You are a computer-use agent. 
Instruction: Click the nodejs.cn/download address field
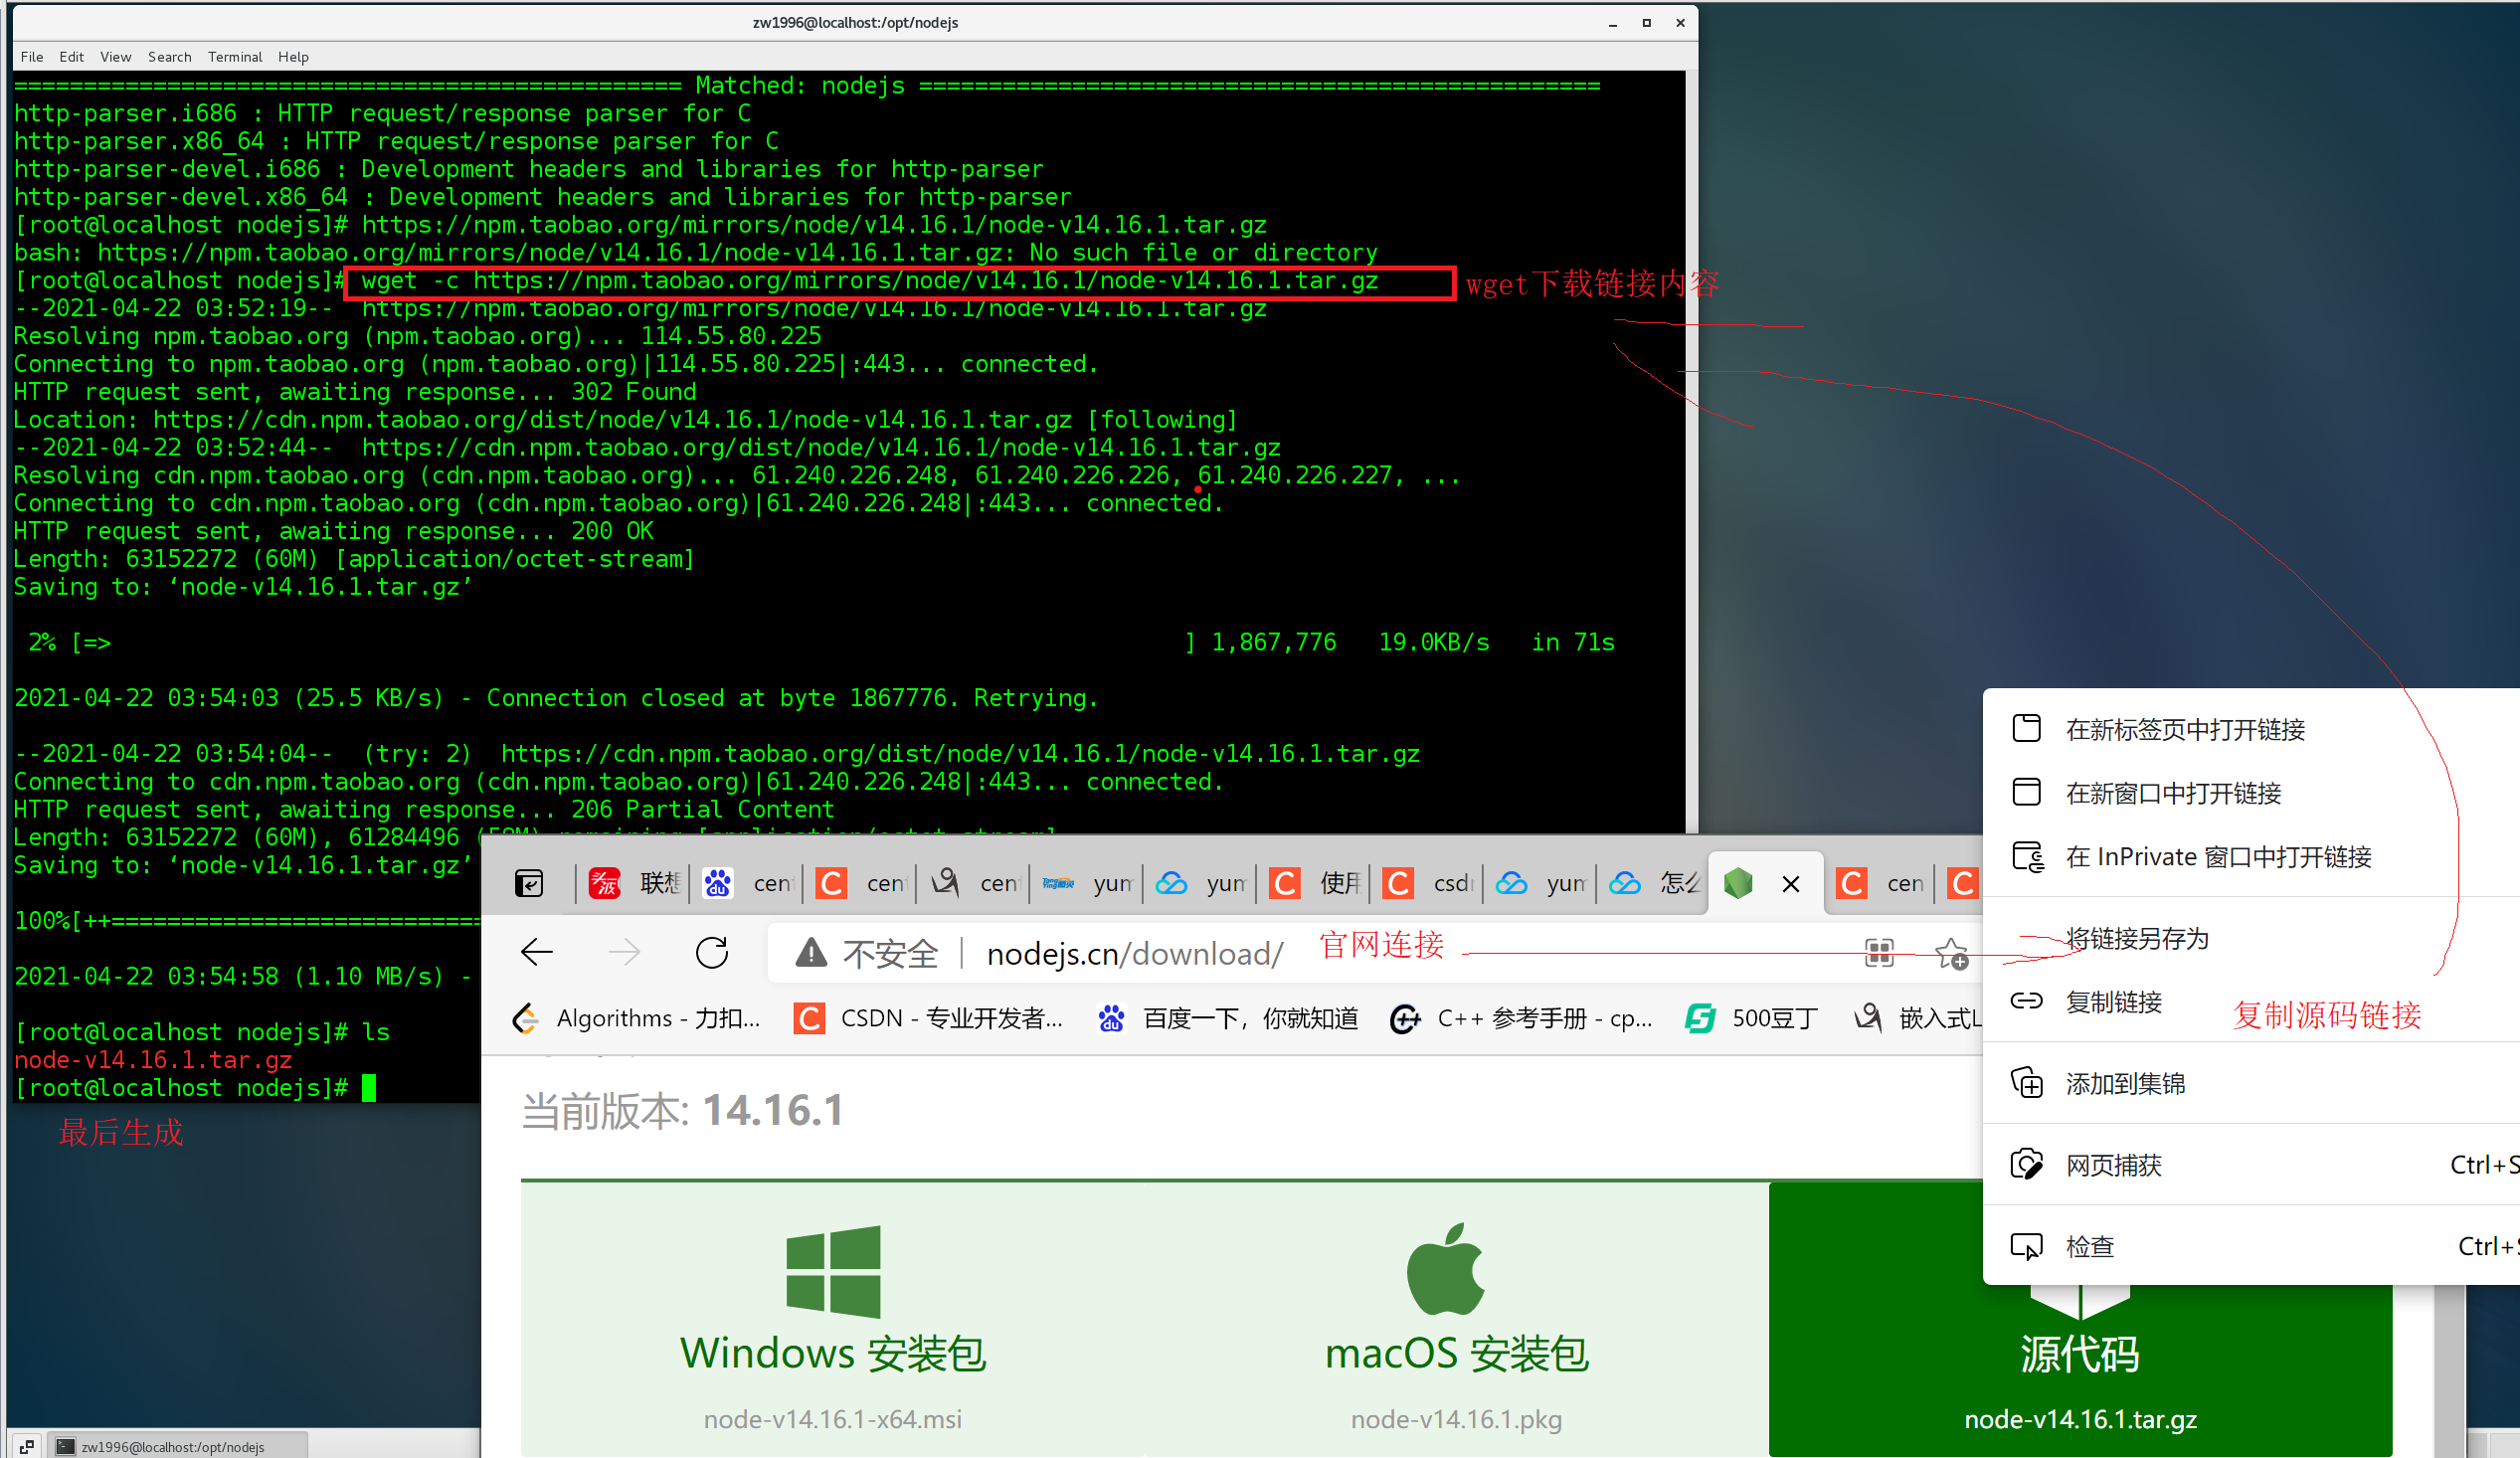point(1134,954)
